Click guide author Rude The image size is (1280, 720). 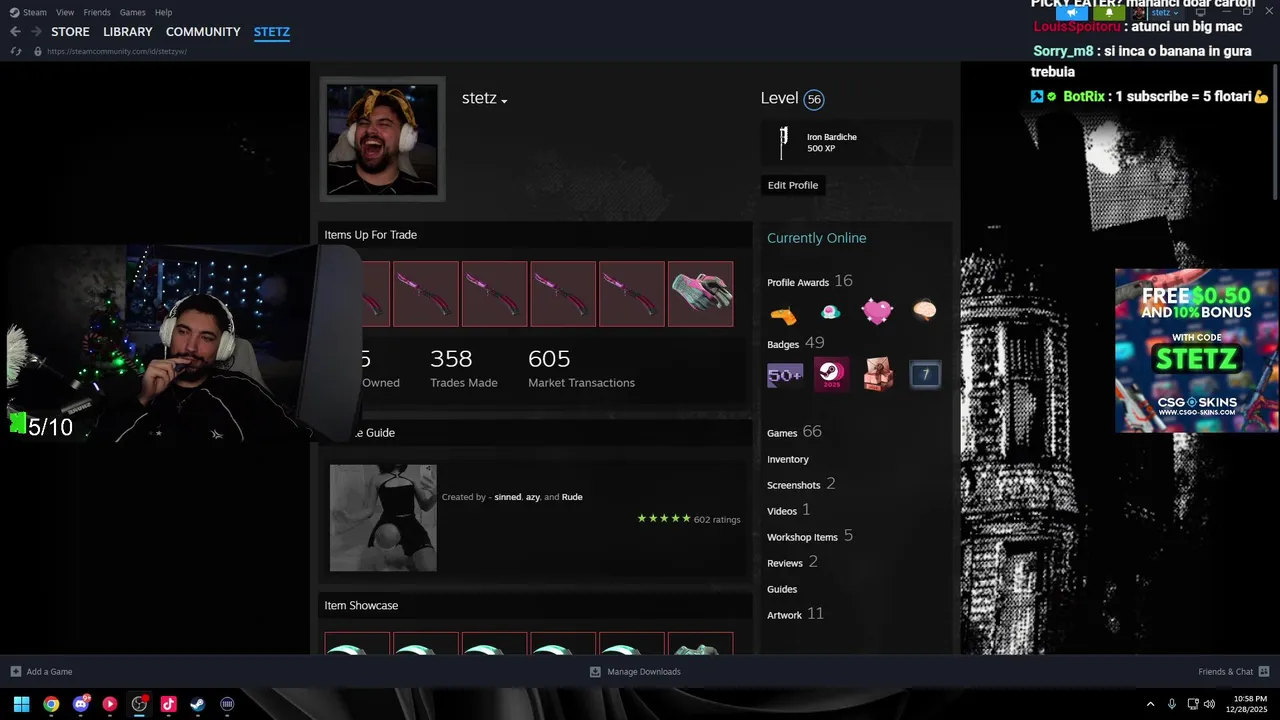point(572,497)
